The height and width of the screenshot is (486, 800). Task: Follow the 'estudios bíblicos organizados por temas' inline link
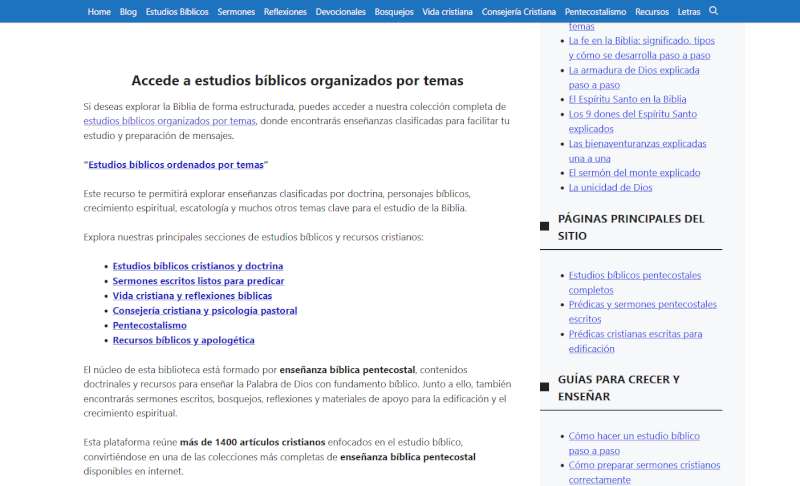(169, 121)
